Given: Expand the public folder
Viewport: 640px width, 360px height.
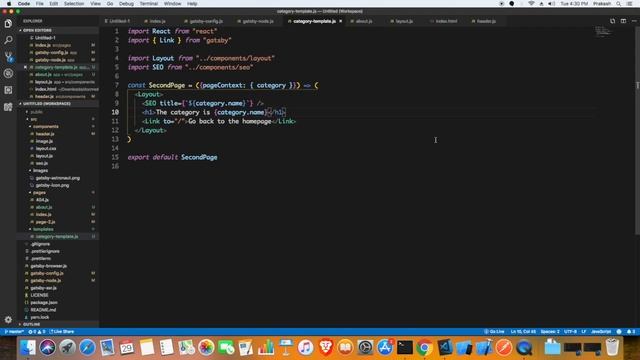Looking at the screenshot, I should [x=36, y=112].
